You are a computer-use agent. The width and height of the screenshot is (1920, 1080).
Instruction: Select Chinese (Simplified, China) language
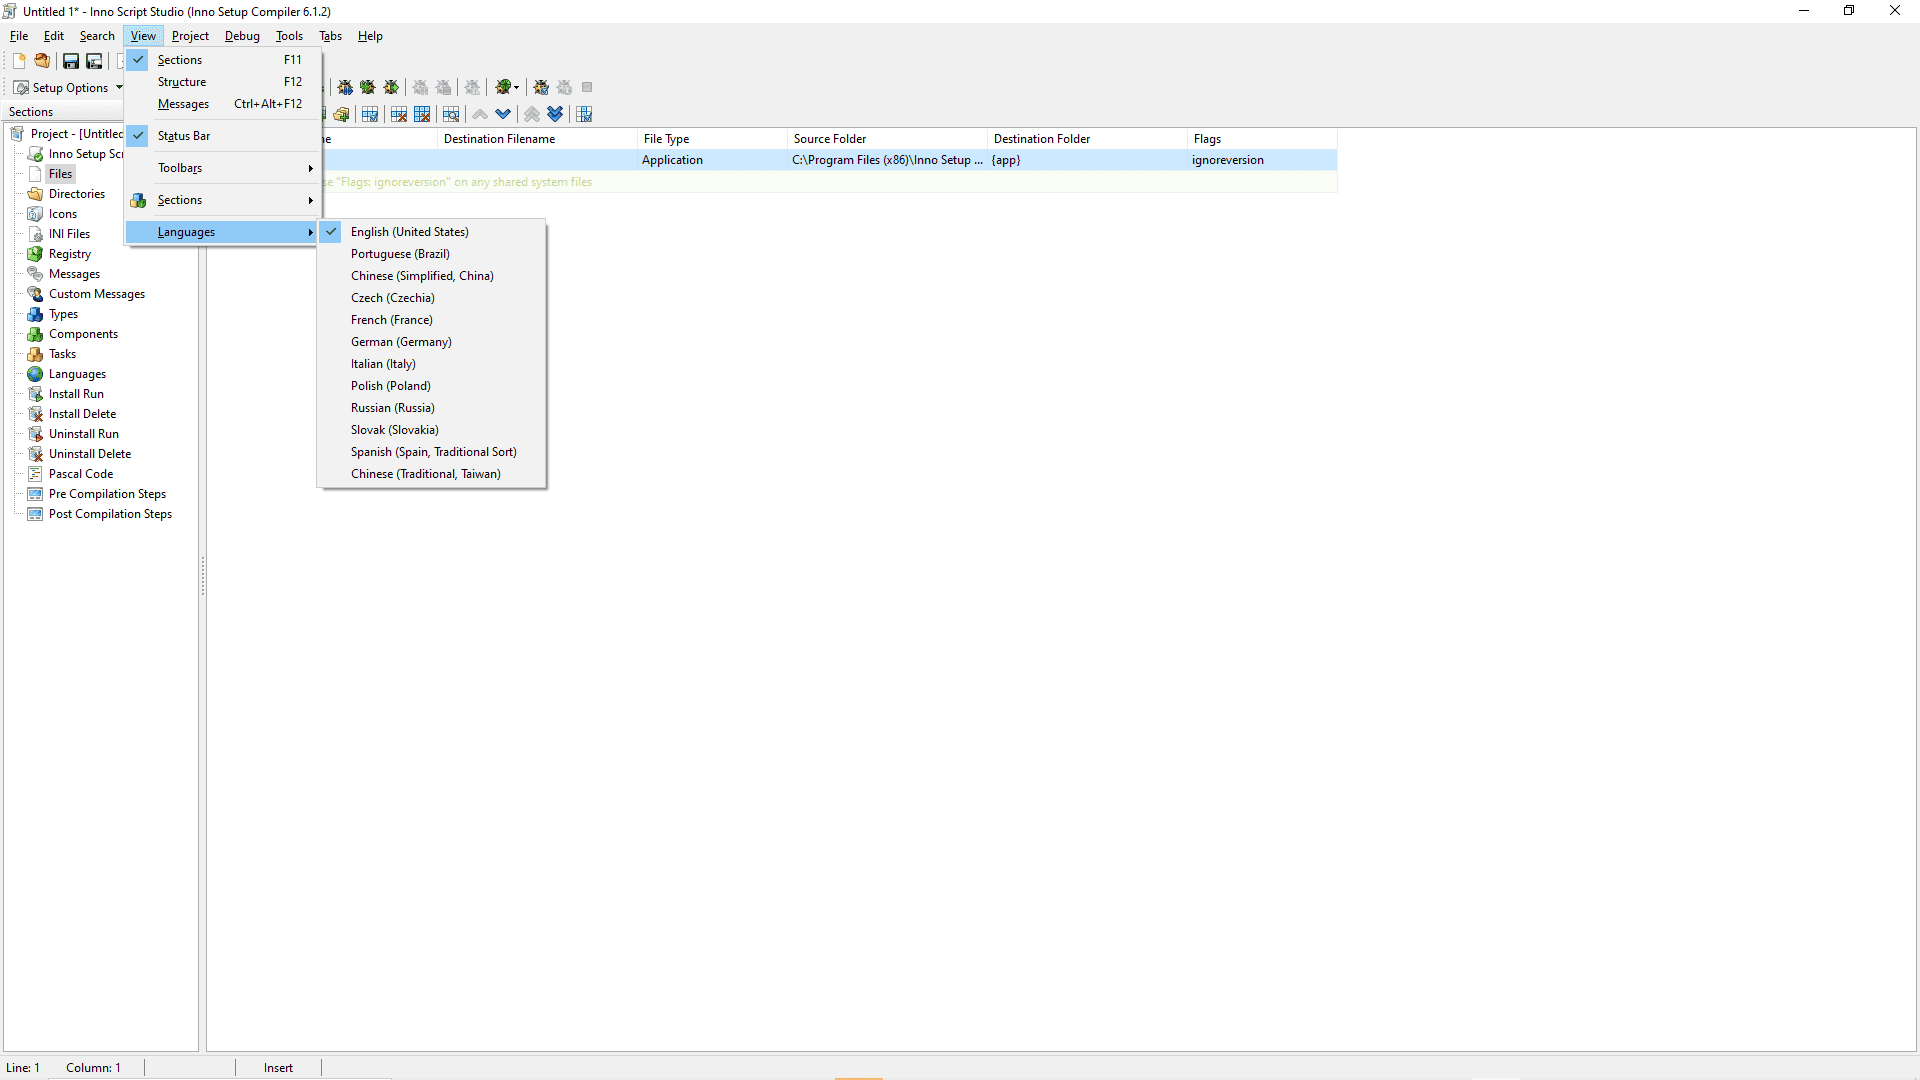coord(432,276)
